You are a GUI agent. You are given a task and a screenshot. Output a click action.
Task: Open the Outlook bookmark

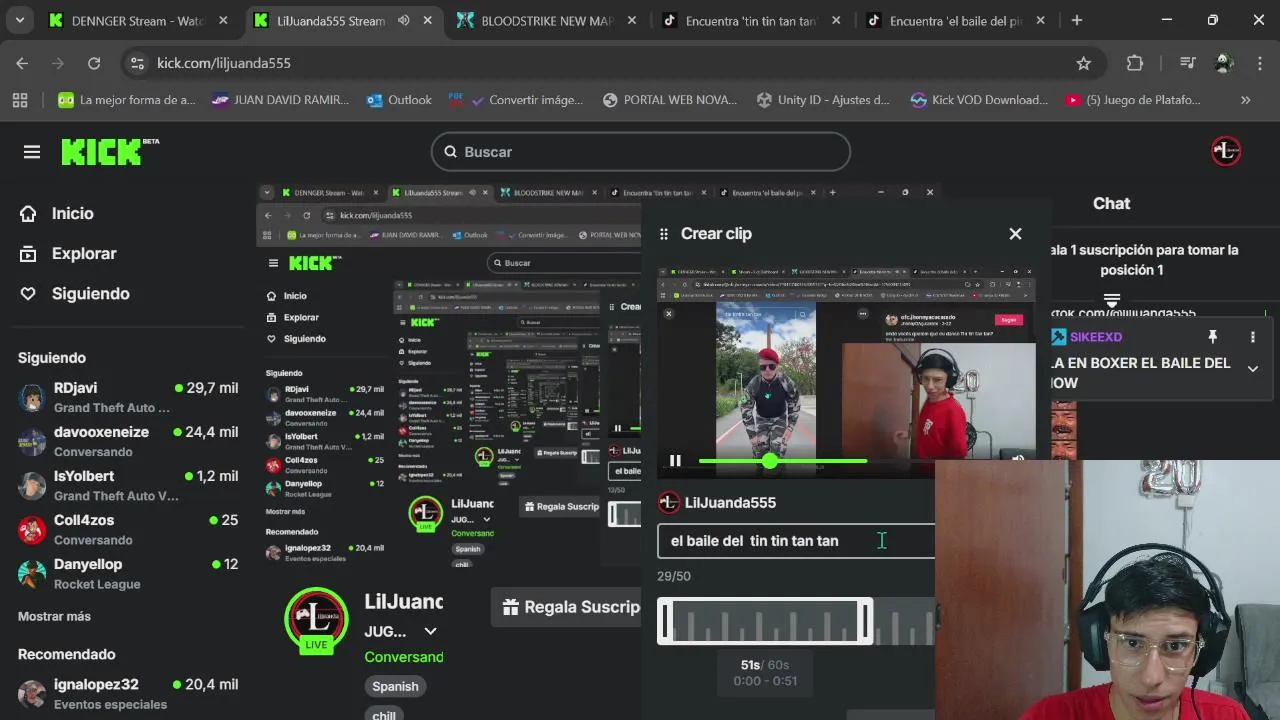click(400, 100)
